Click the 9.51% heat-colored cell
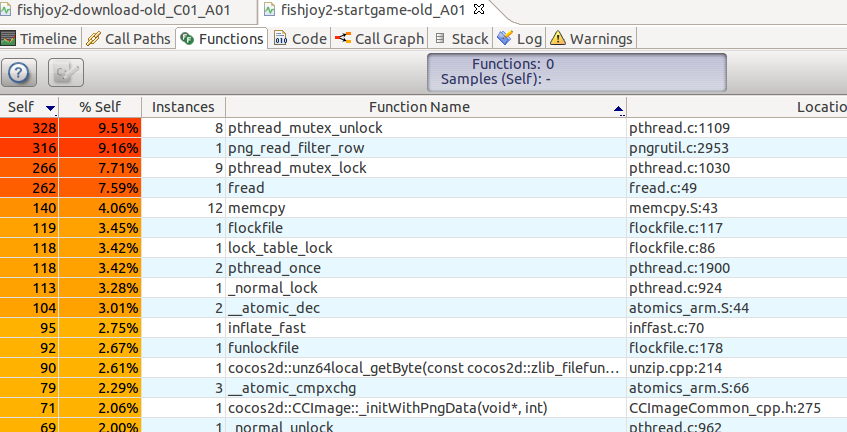847x432 pixels. pos(99,128)
